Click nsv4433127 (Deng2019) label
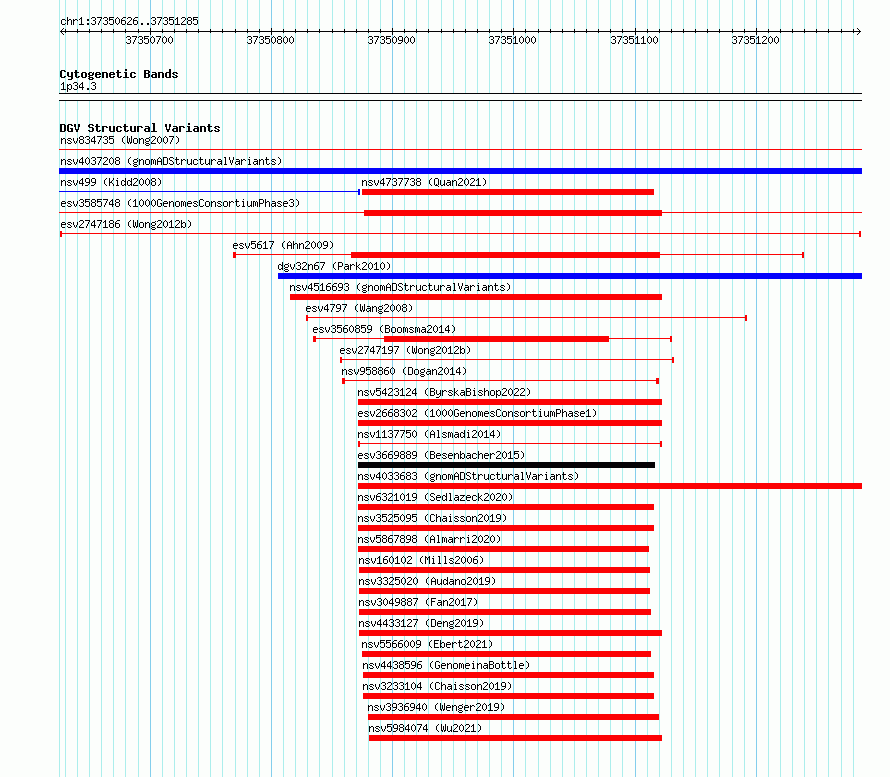Image resolution: width=890 pixels, height=777 pixels. 421,623
